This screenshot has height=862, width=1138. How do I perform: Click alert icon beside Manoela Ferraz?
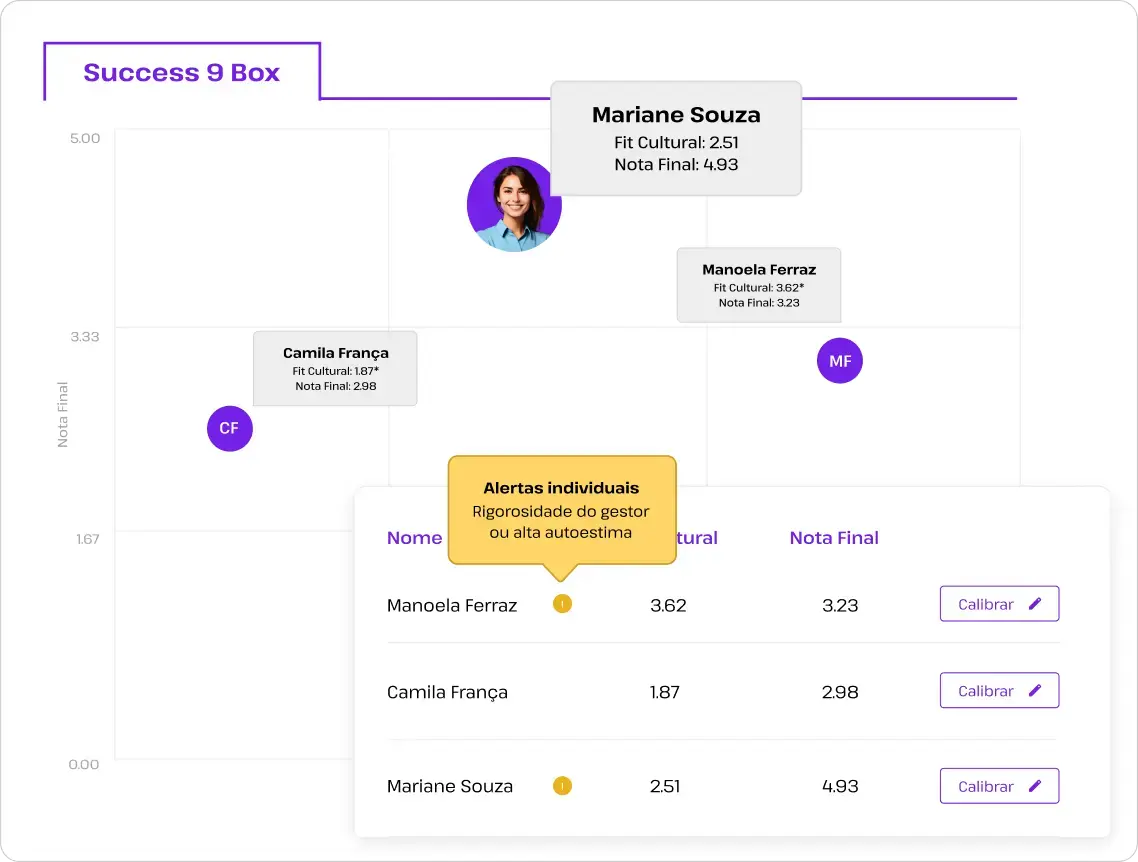pyautogui.click(x=562, y=603)
